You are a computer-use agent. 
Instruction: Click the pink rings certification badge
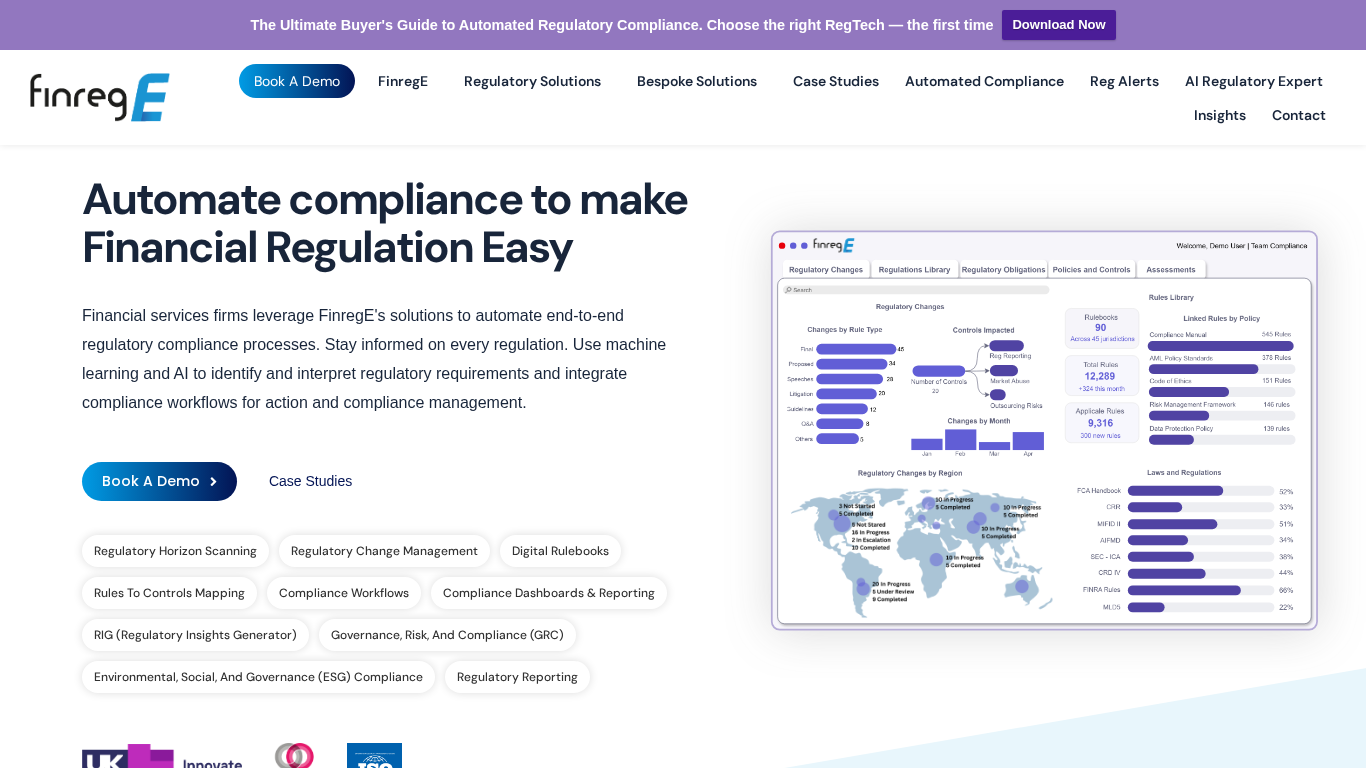pyautogui.click(x=294, y=756)
